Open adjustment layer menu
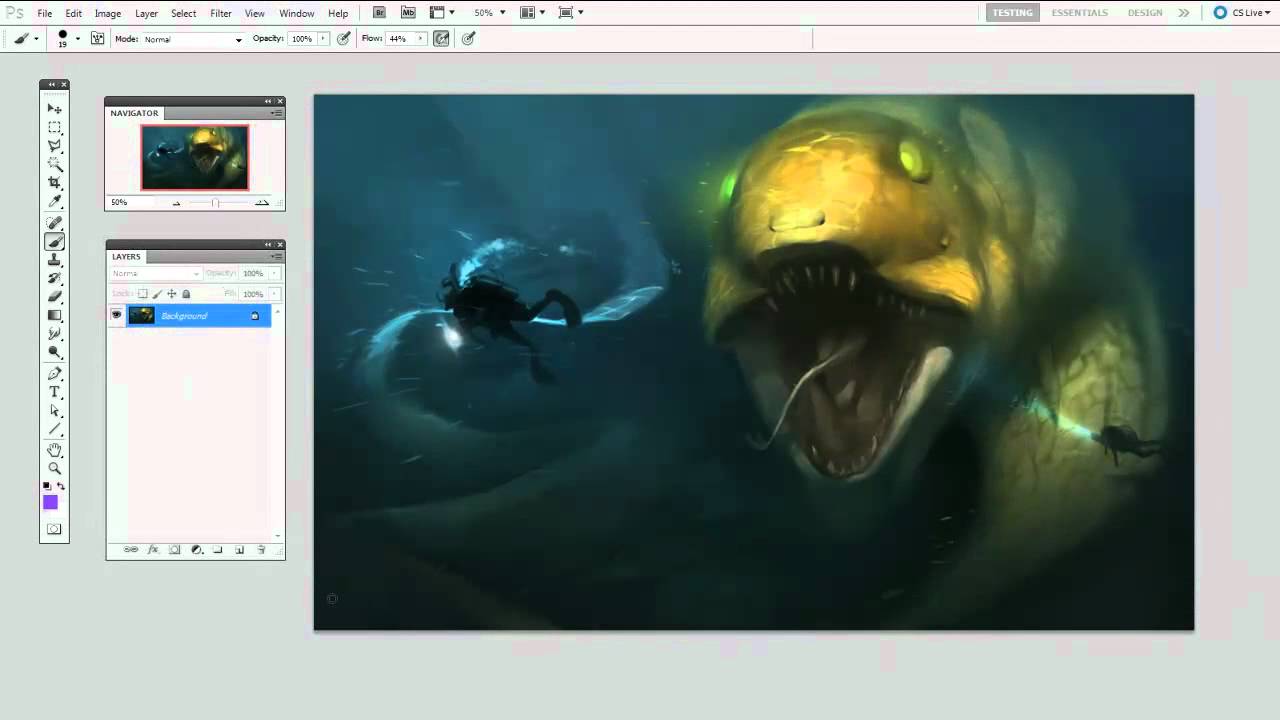Screen dimensions: 1280x720 click(x=196, y=550)
